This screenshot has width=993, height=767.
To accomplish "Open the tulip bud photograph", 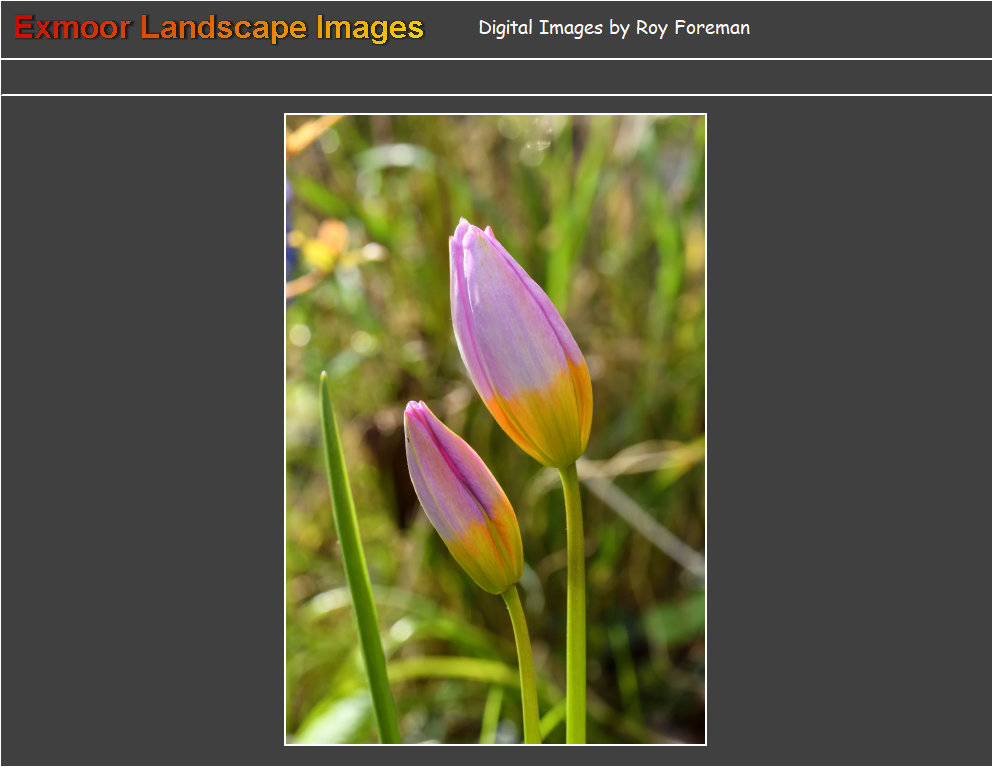I will 495,429.
